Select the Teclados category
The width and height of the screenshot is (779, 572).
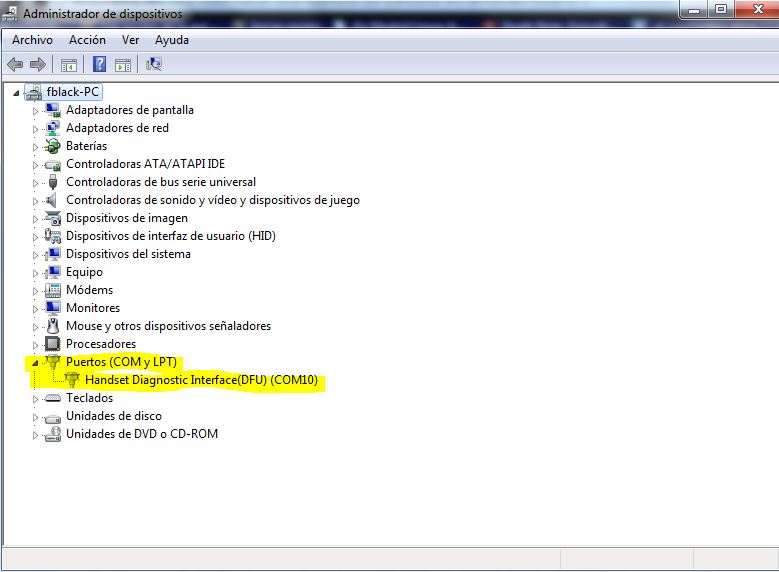point(89,398)
